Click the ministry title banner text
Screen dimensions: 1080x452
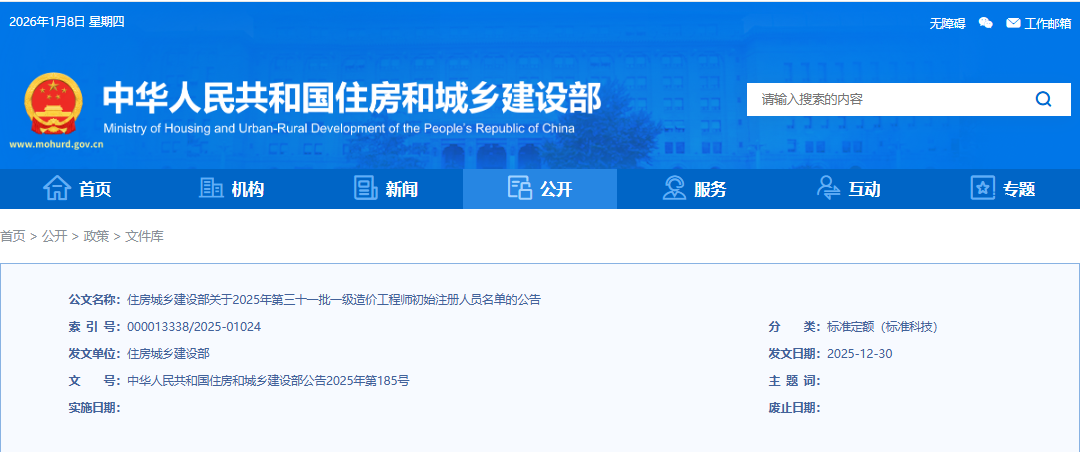352,99
